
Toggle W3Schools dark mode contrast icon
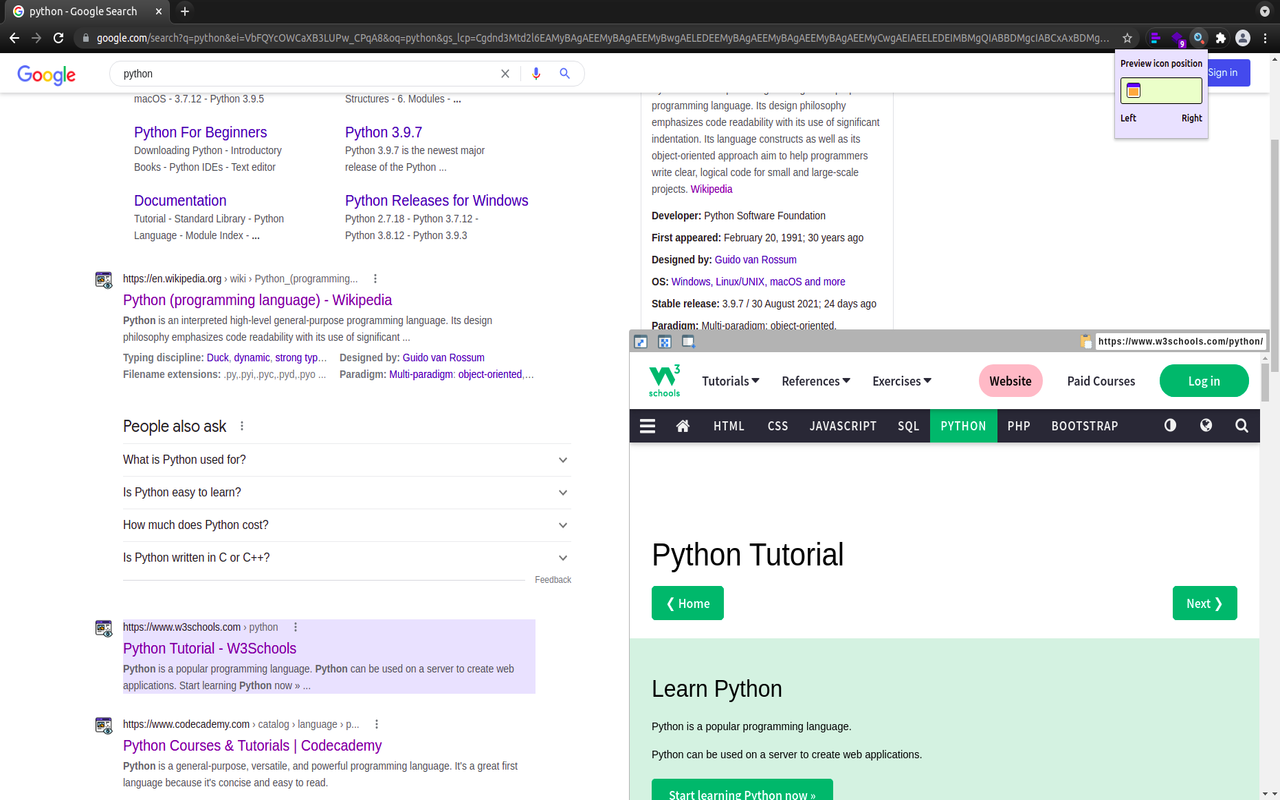(x=1170, y=426)
